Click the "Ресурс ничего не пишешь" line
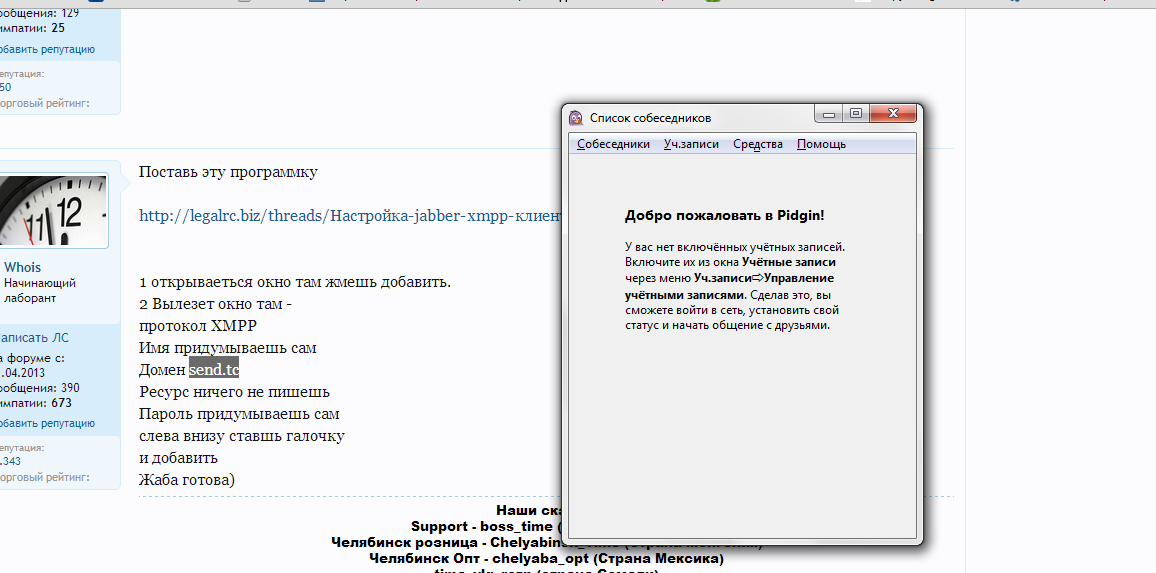This screenshot has height=573, width=1156. [x=234, y=392]
